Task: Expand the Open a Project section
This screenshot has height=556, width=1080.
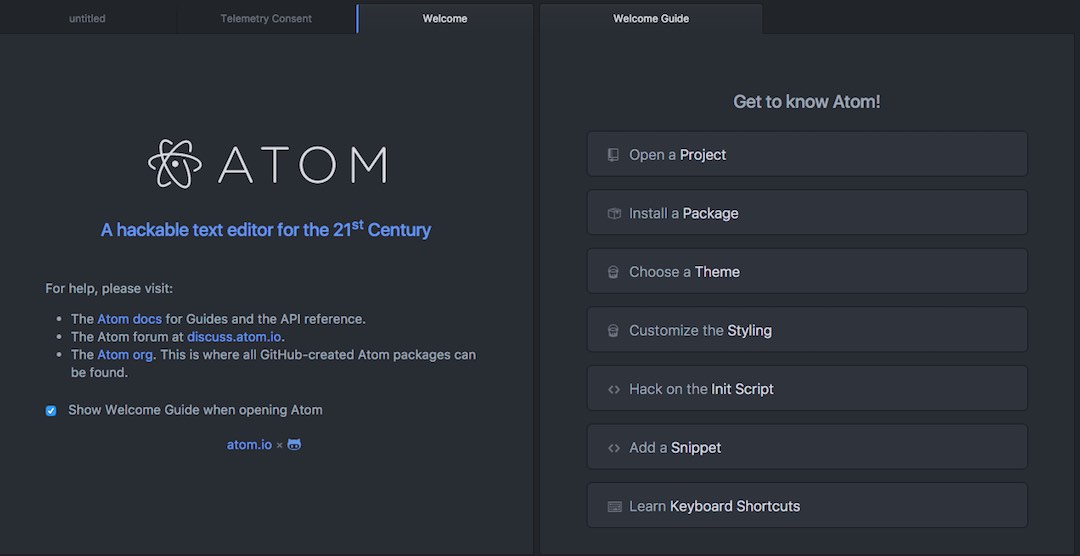Action: [x=807, y=154]
